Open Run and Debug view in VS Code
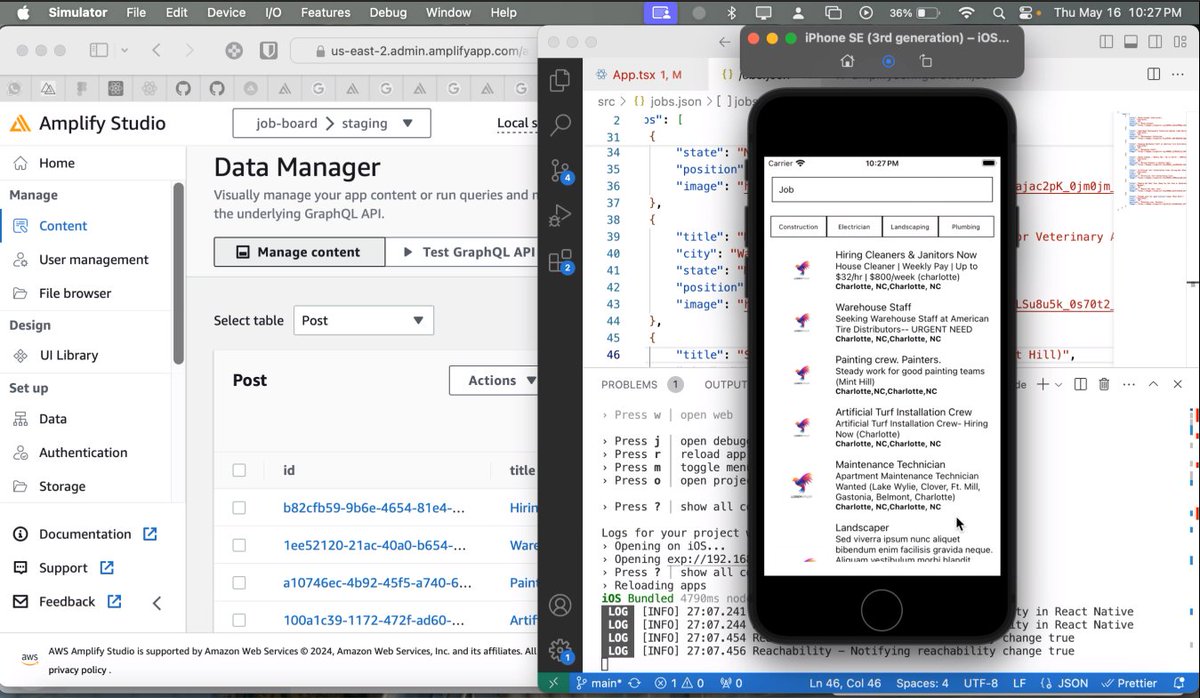 click(x=560, y=214)
